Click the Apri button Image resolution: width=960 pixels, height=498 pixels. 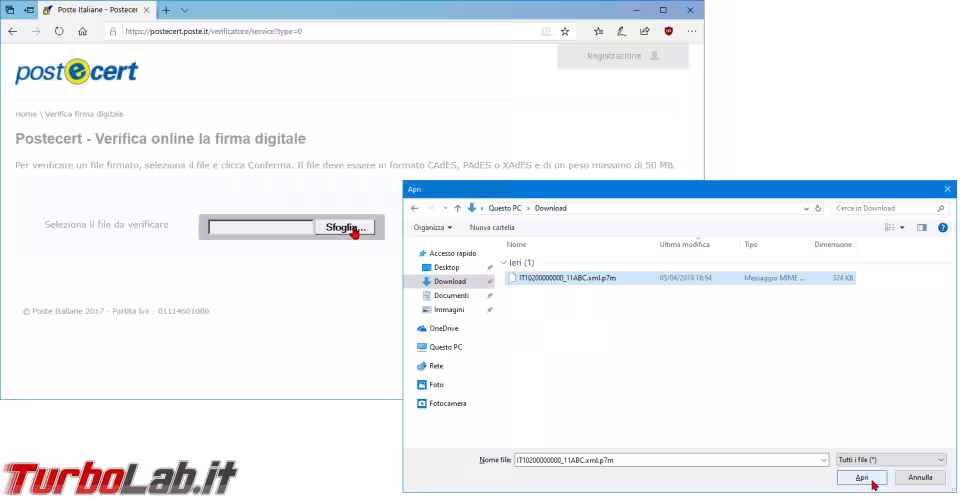tap(861, 477)
